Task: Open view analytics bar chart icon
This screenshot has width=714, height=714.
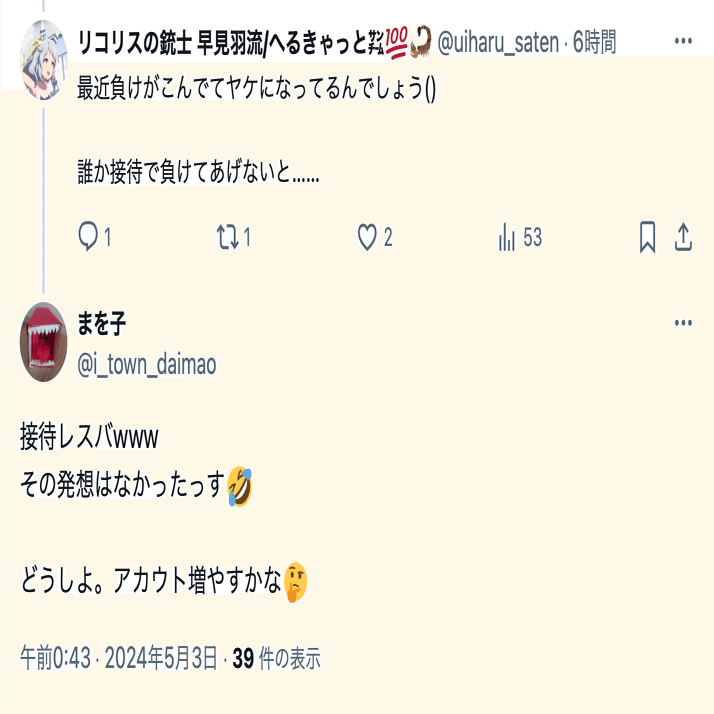Action: pos(507,237)
